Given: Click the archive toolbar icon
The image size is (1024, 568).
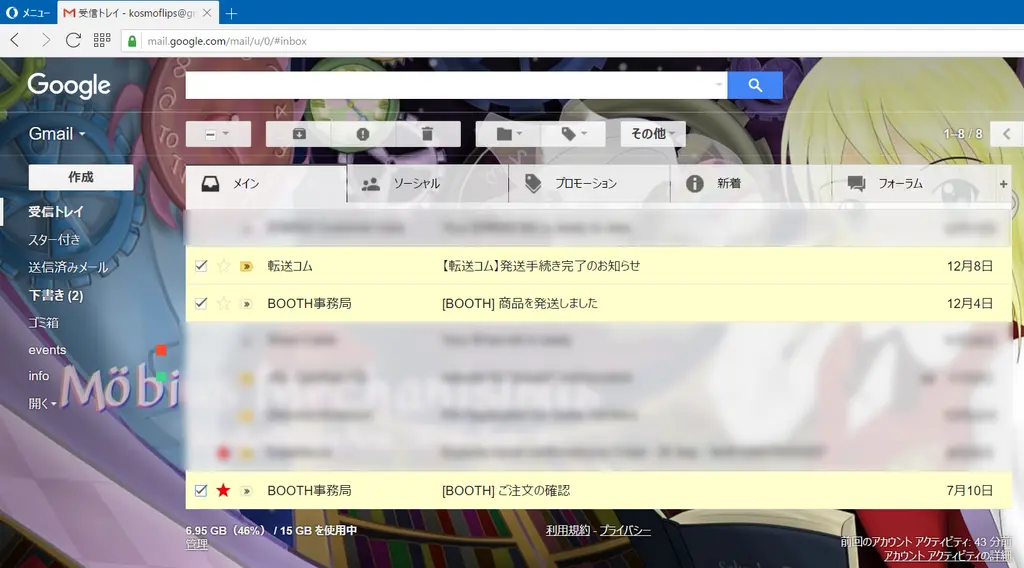Looking at the screenshot, I should click(x=298, y=134).
